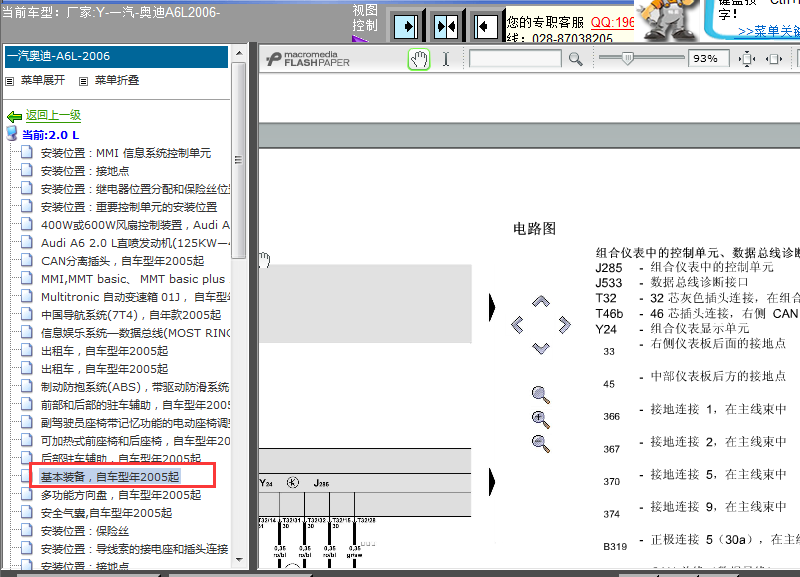
Task: Click the 返回上一级 link
Action: coord(54,116)
